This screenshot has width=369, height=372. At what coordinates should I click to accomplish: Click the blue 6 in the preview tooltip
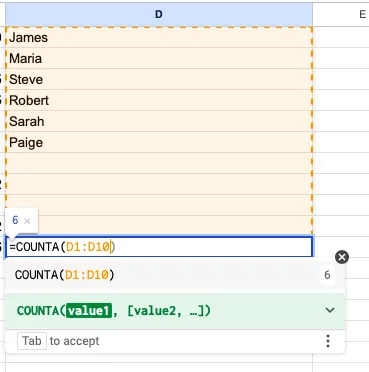pos(15,220)
